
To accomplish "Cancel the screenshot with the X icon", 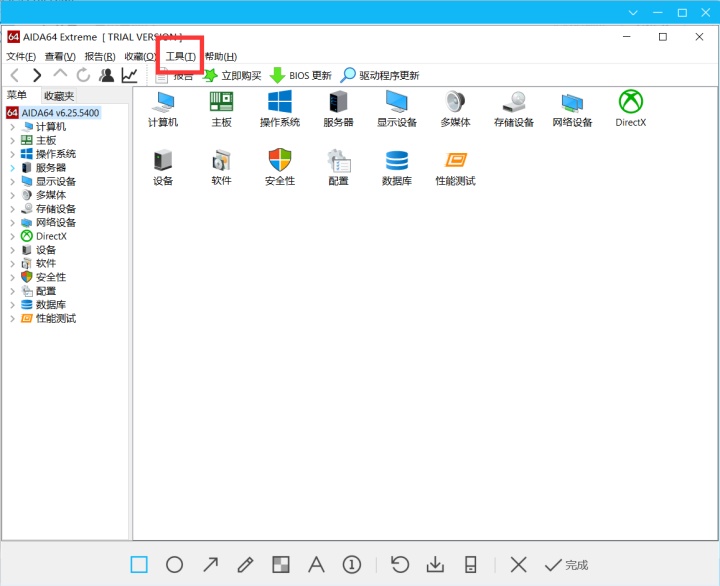I will 518,564.
